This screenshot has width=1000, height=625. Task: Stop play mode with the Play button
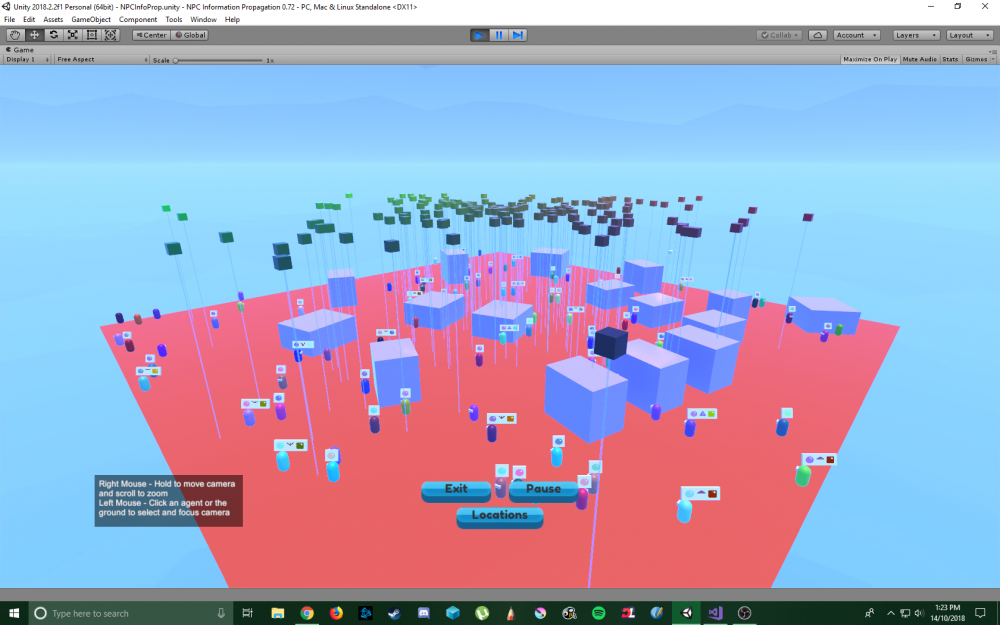pos(479,35)
